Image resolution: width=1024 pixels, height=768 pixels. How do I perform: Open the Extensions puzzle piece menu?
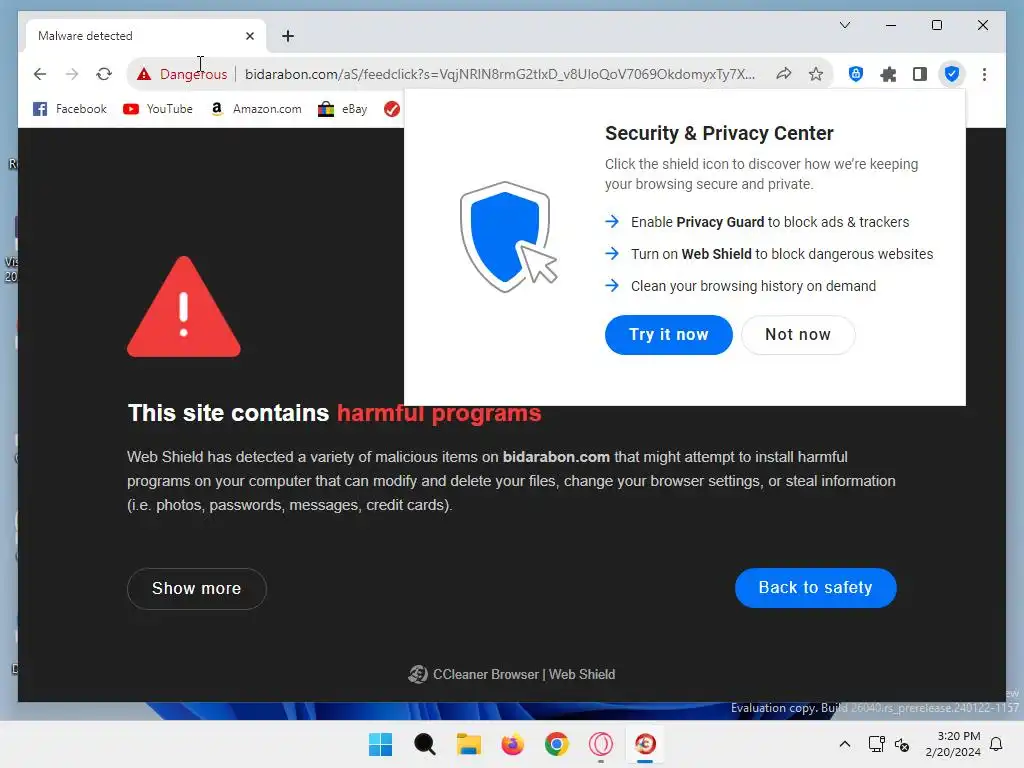pos(888,74)
